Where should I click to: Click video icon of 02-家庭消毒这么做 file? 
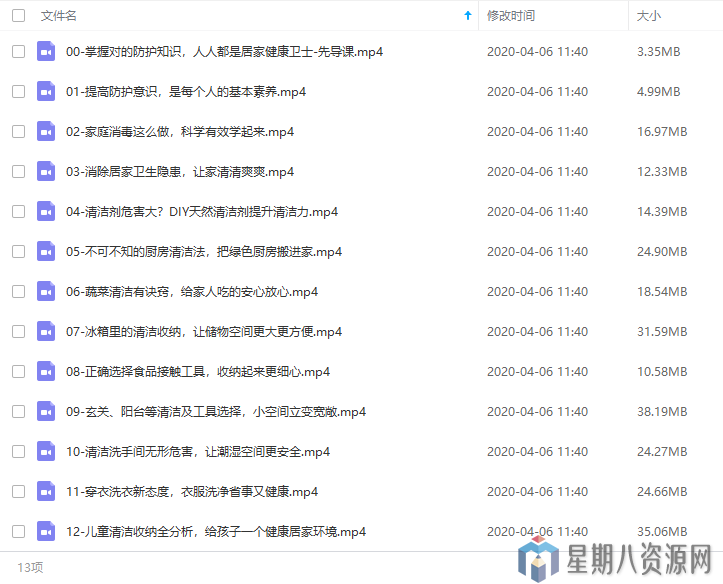tap(46, 131)
